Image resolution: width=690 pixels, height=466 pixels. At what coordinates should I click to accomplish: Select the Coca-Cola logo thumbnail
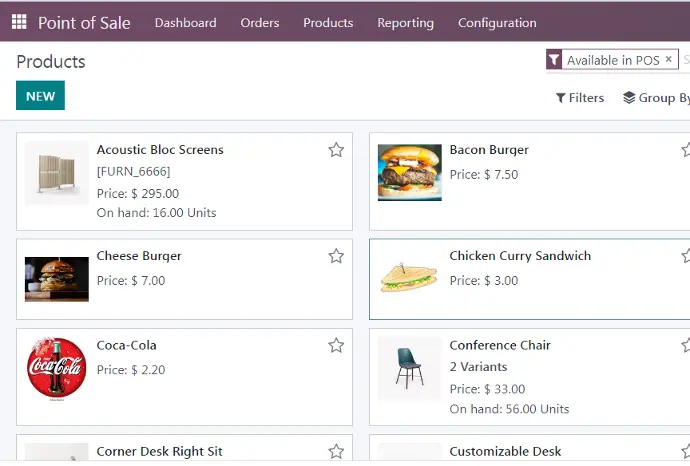tap(56, 369)
